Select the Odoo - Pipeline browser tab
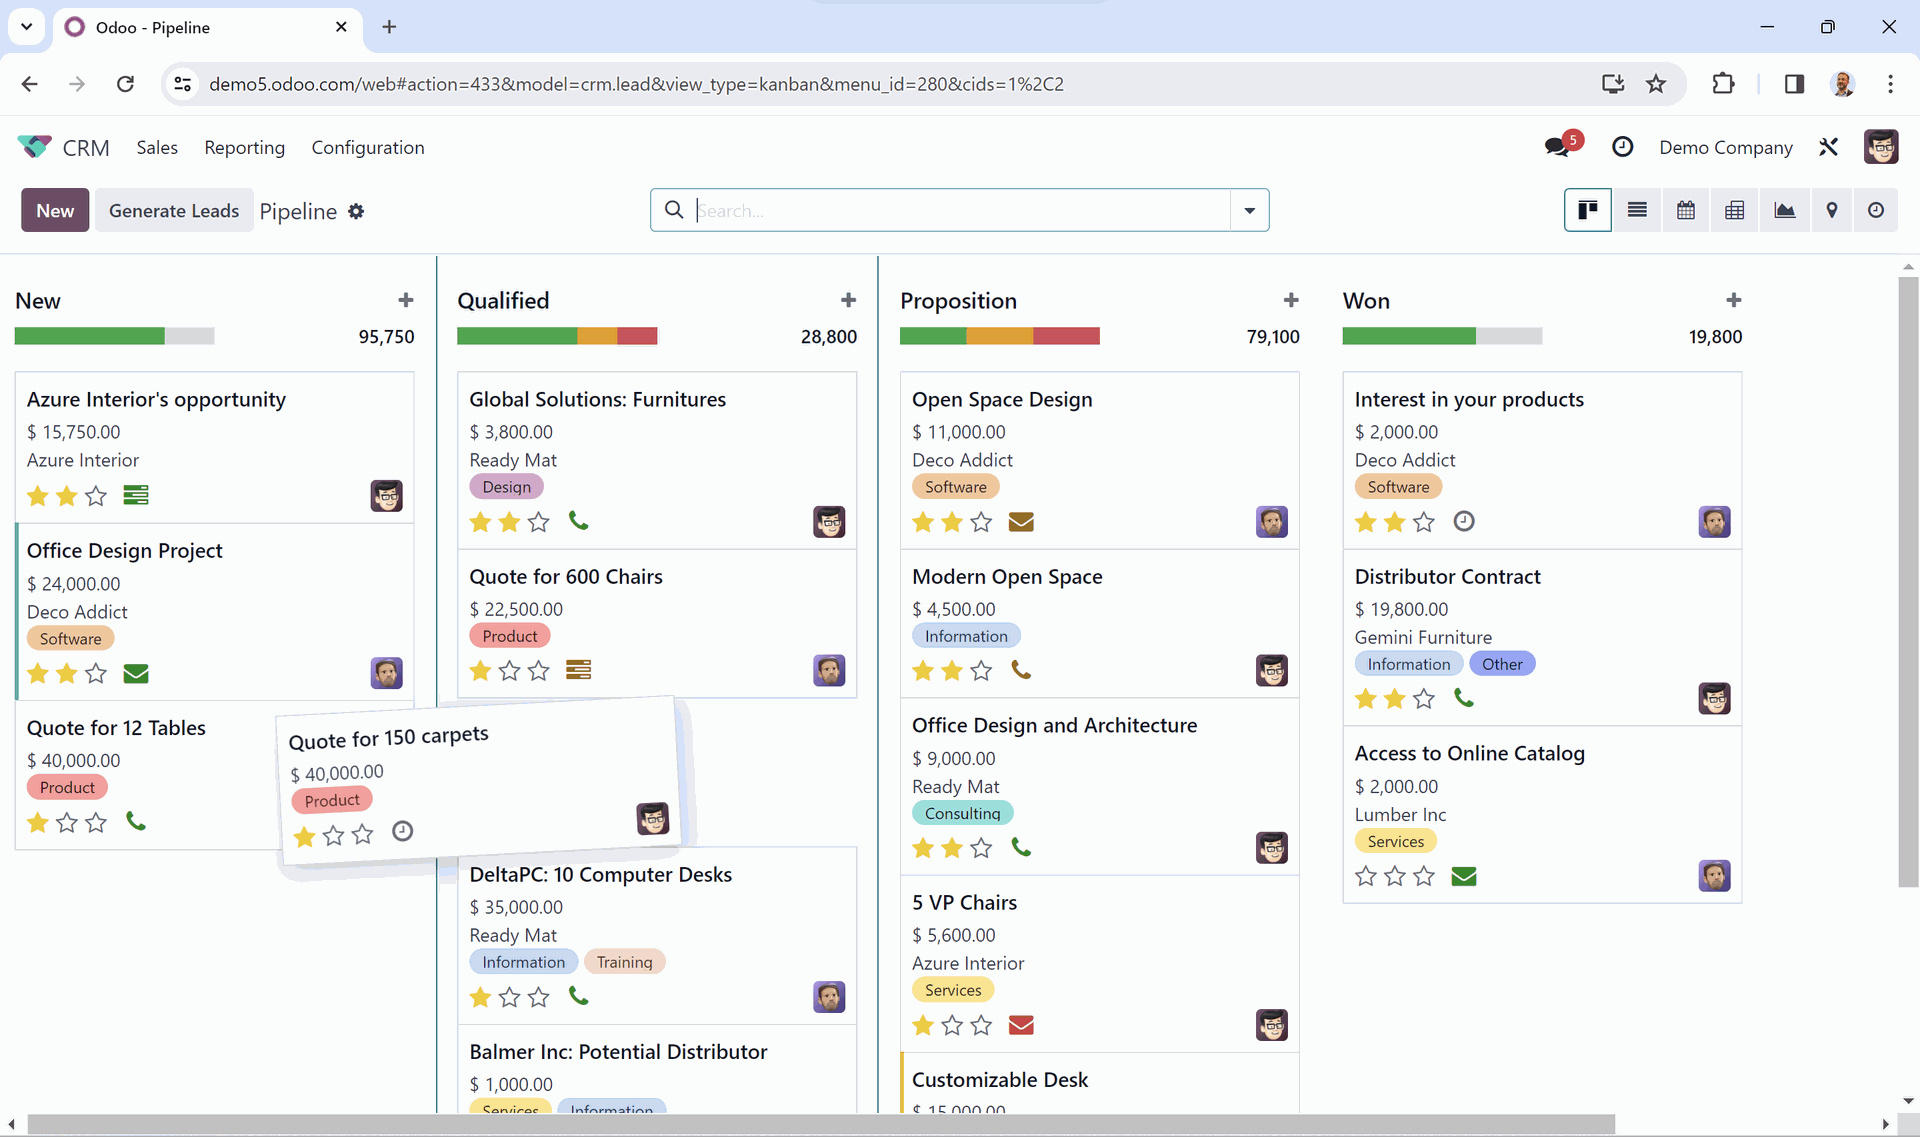The image size is (1920, 1137). (207, 27)
